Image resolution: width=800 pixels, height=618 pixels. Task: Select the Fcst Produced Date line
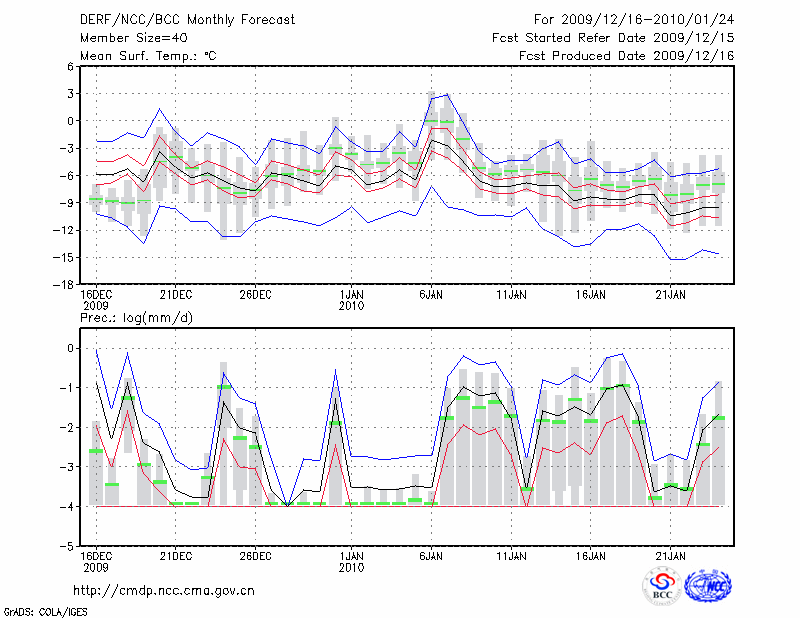627,56
